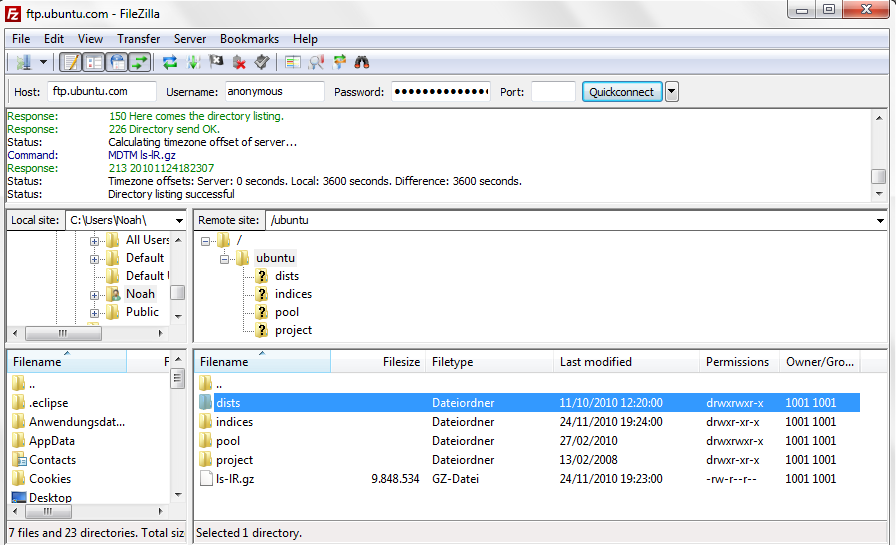Image resolution: width=896 pixels, height=545 pixels.
Task: Click the local tree horizontal scrollbar thumb
Action: point(63,333)
